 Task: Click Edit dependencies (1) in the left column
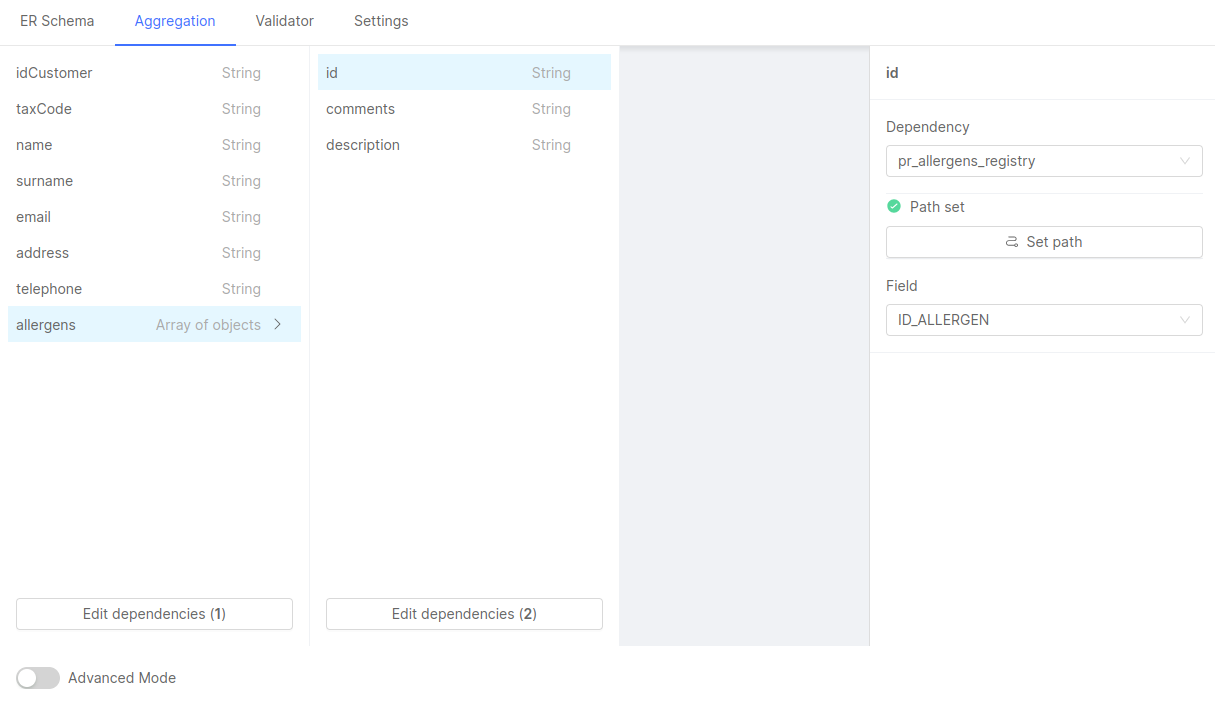[154, 614]
